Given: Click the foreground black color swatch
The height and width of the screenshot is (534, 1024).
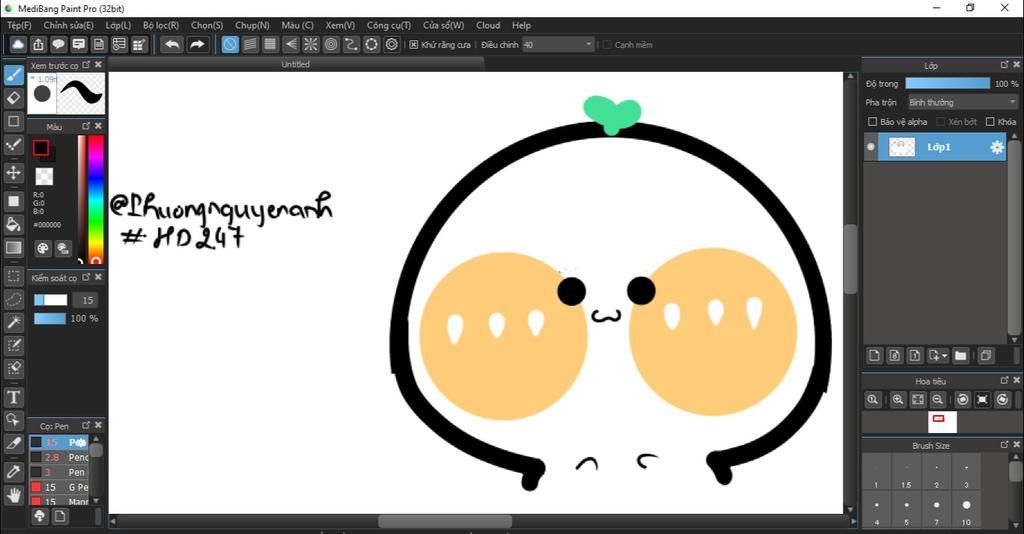Looking at the screenshot, I should (41, 148).
